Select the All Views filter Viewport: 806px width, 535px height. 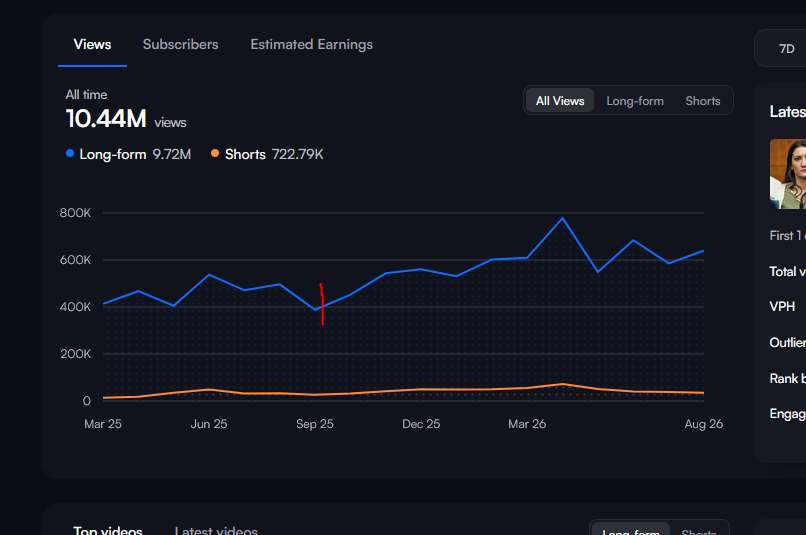coord(560,101)
